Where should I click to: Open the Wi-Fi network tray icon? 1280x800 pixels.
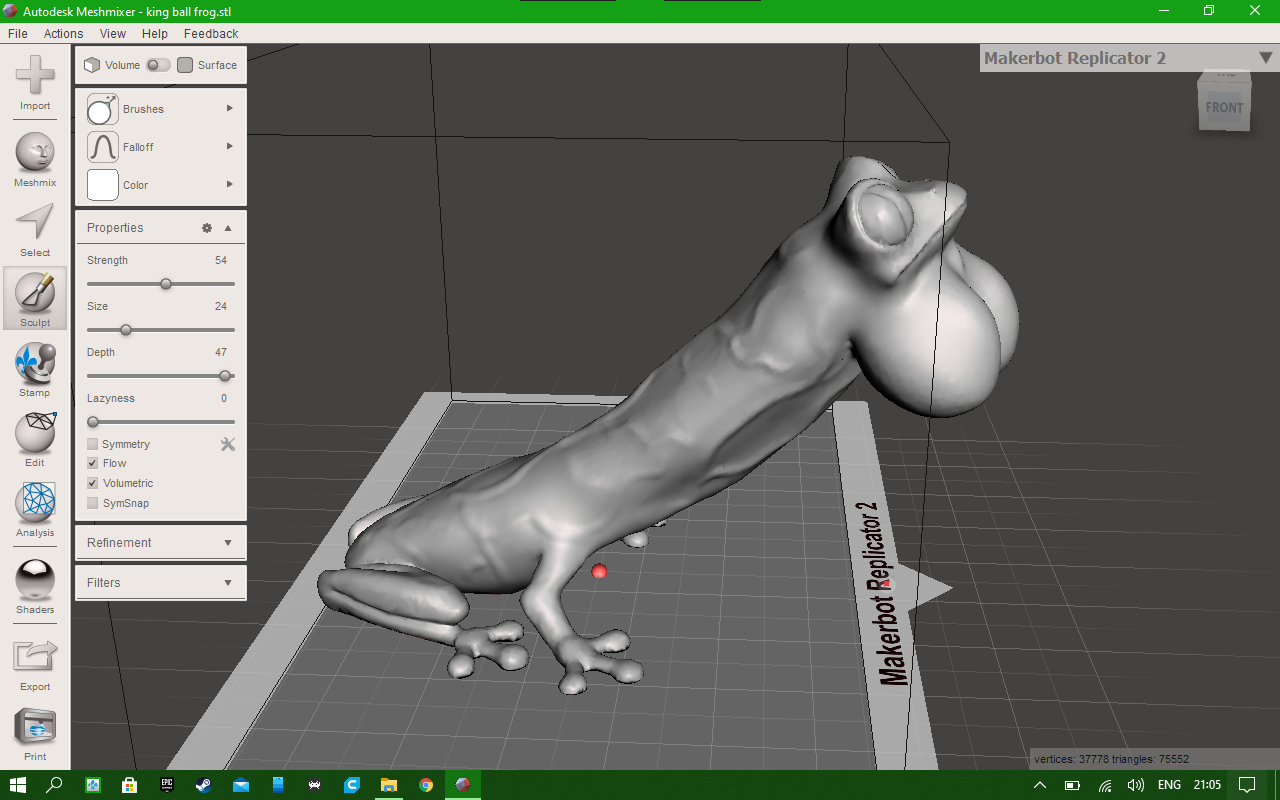point(1105,785)
